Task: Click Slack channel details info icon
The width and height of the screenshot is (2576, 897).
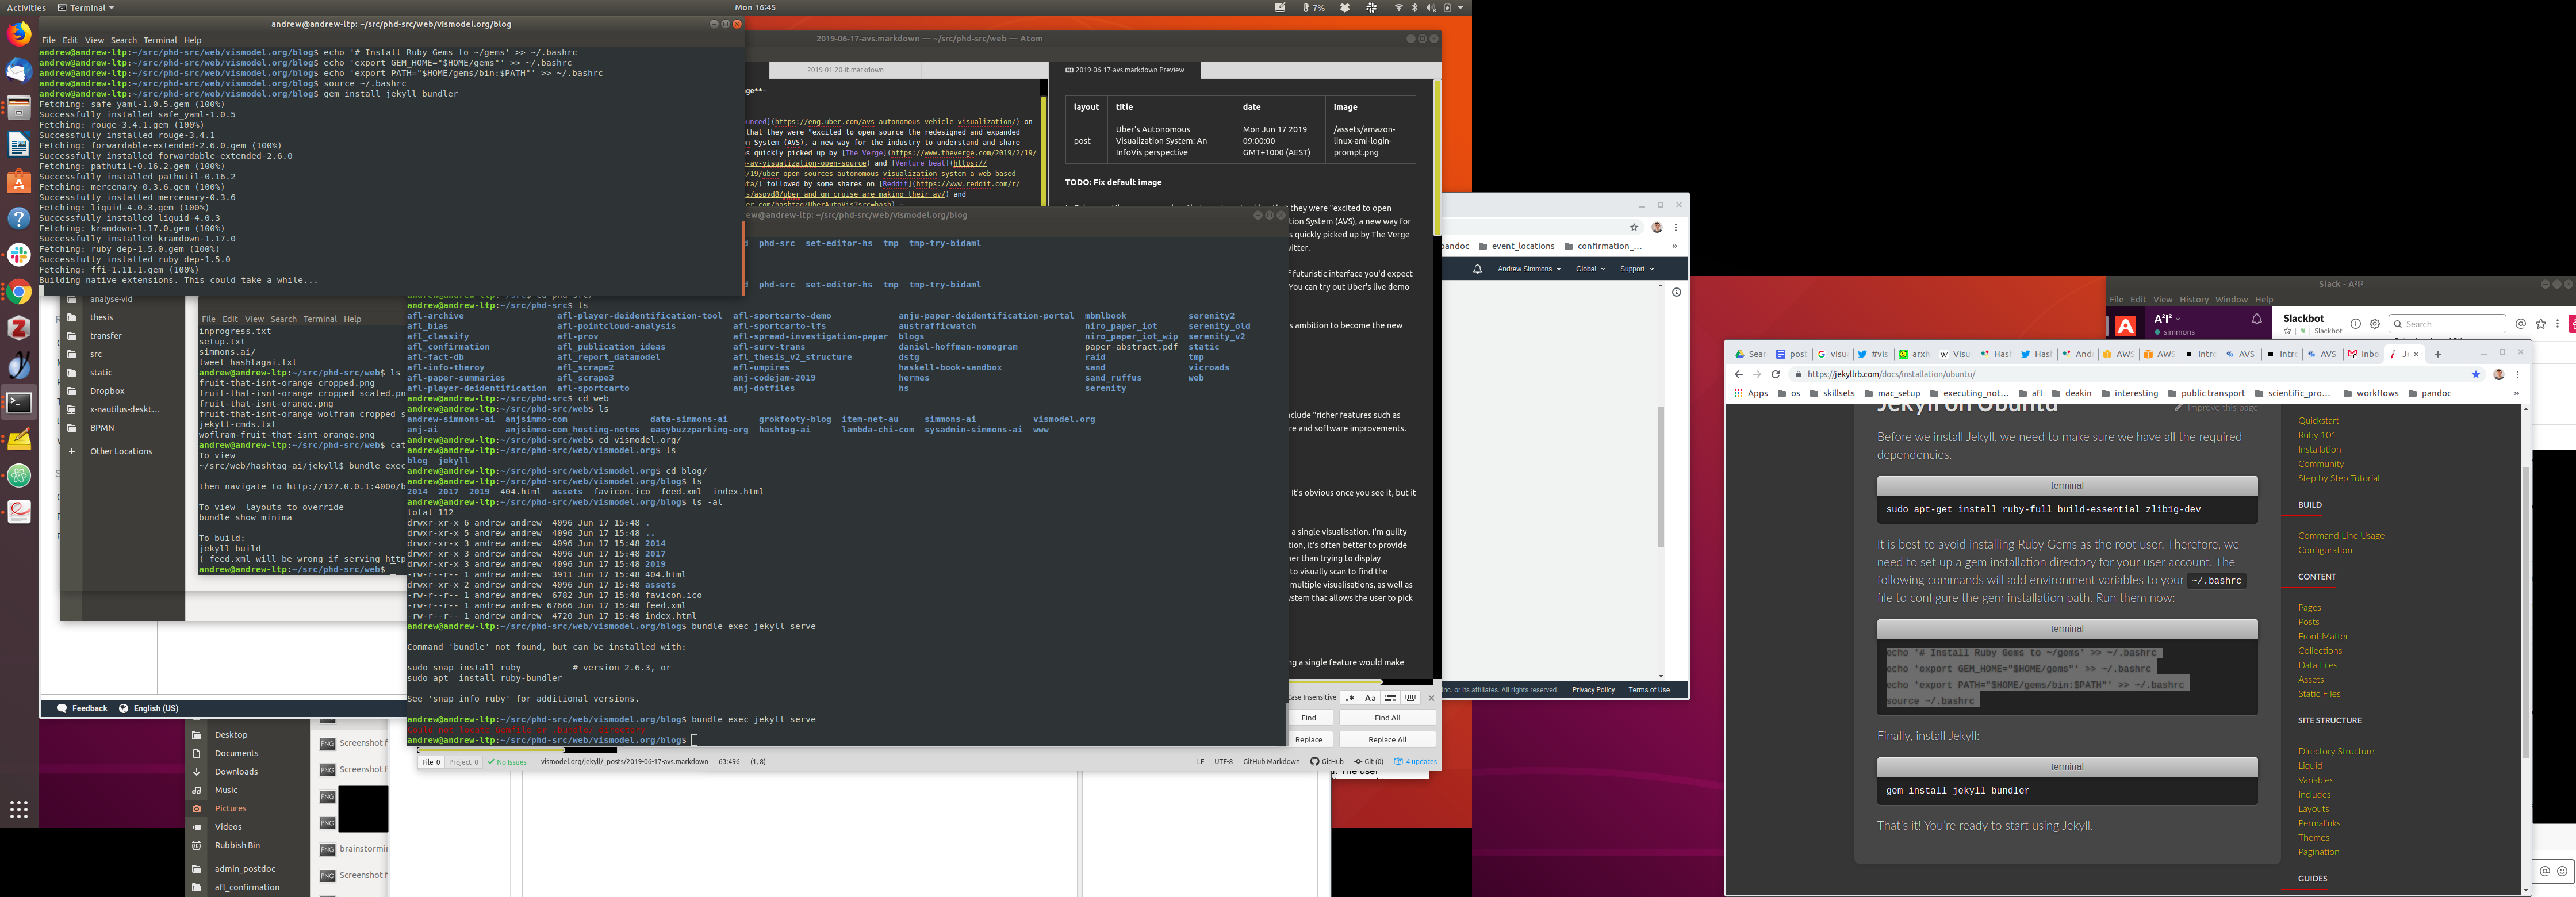Action: tap(2355, 324)
